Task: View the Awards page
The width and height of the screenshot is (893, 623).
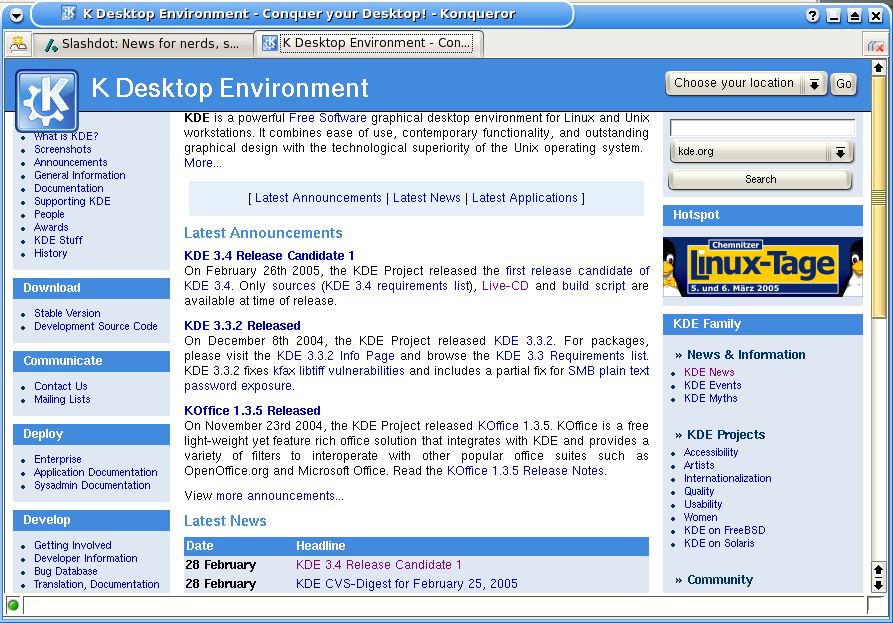Action: click(51, 227)
